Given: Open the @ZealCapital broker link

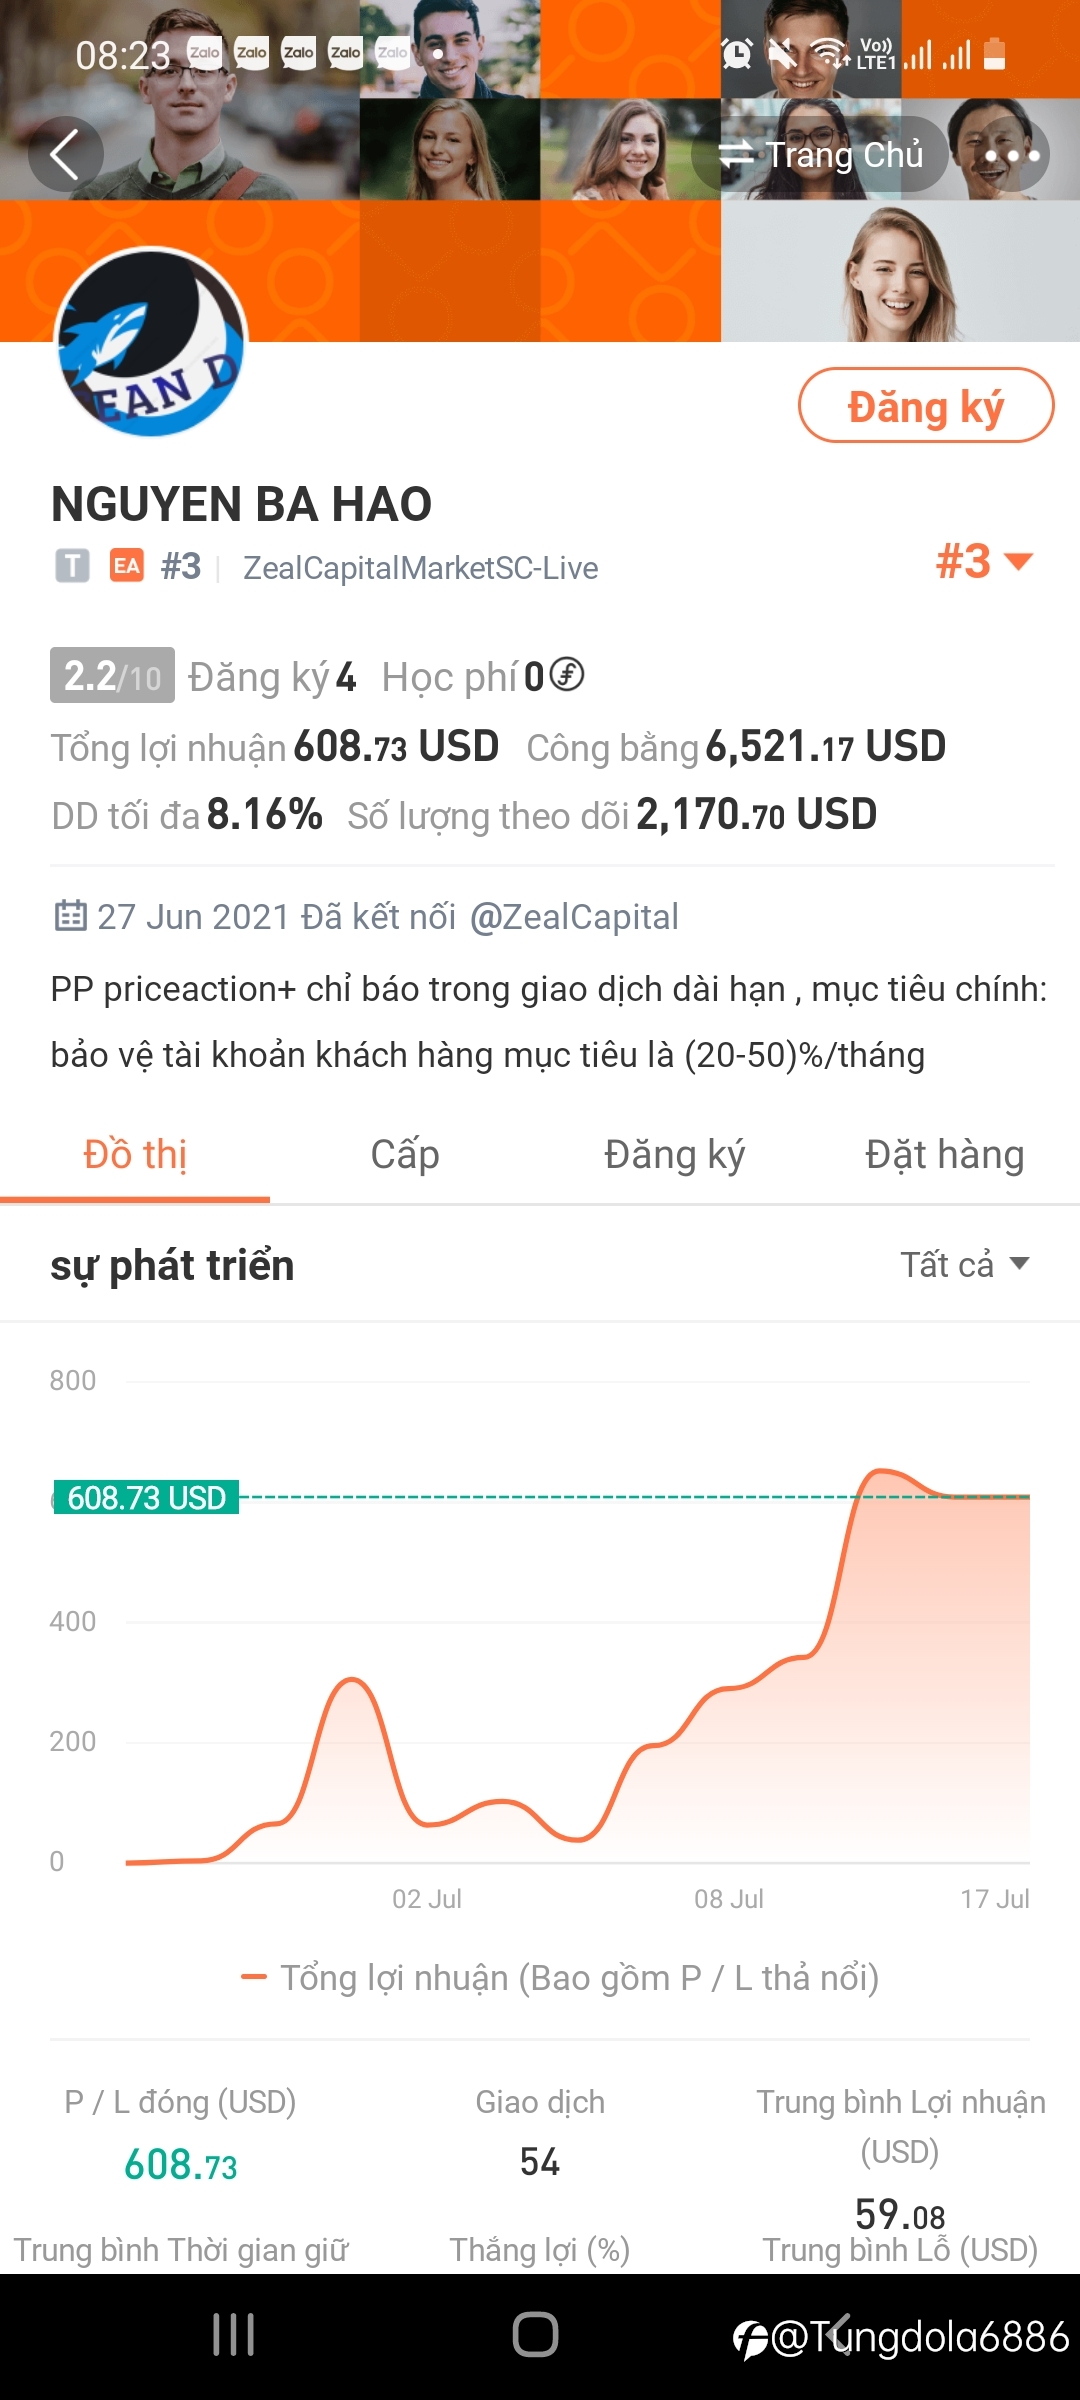Looking at the screenshot, I should click(574, 917).
